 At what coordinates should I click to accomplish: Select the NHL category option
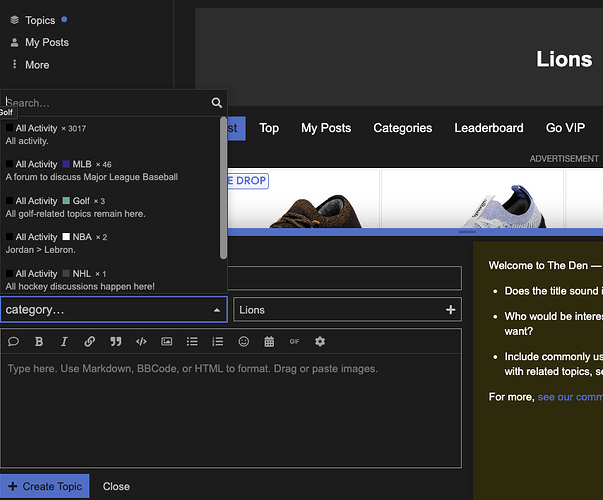112,280
